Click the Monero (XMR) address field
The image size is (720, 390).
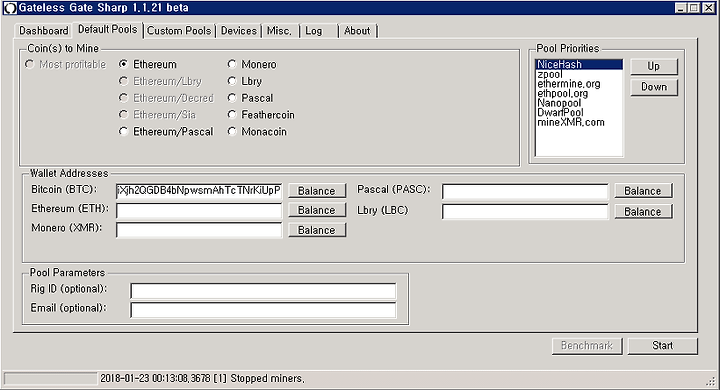tap(199, 230)
